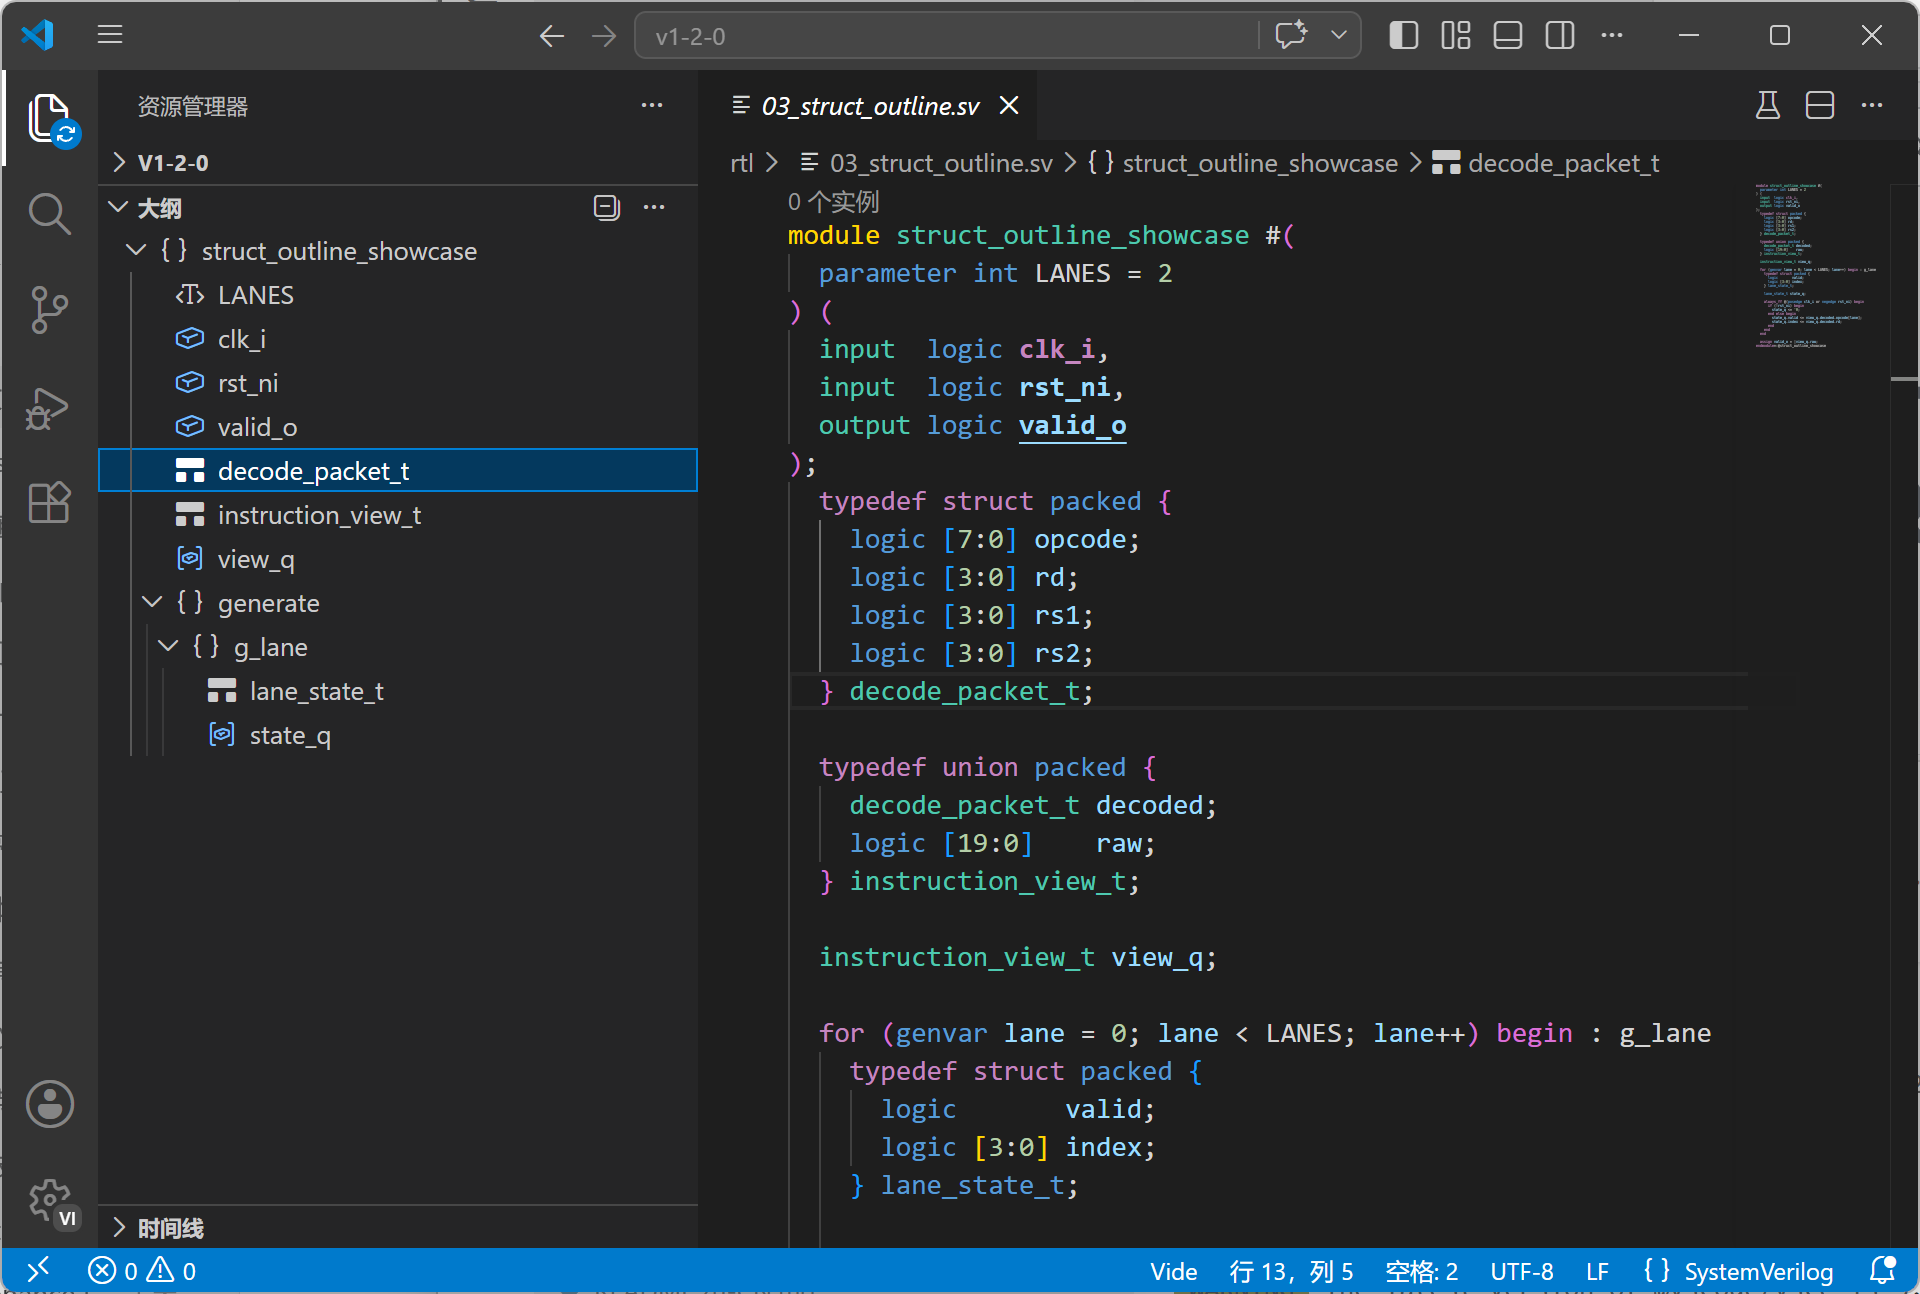Click the valid_o identifier in code
Image resolution: width=1920 pixels, height=1294 pixels.
pyautogui.click(x=1072, y=425)
